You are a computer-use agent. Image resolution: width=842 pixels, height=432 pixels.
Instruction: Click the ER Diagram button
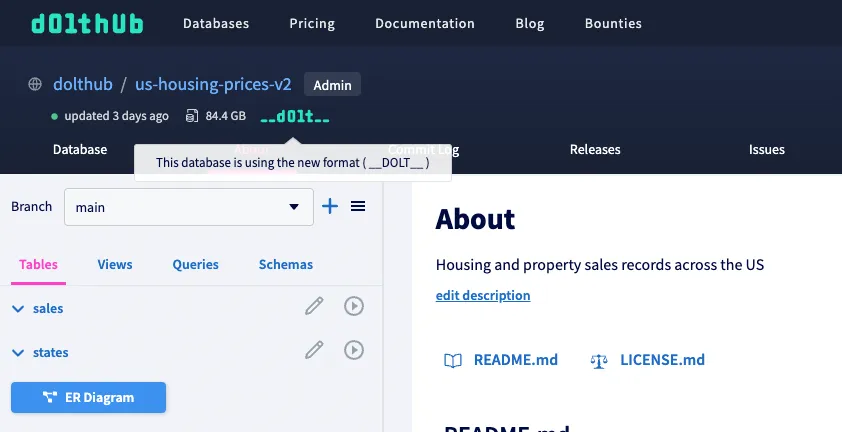click(88, 397)
